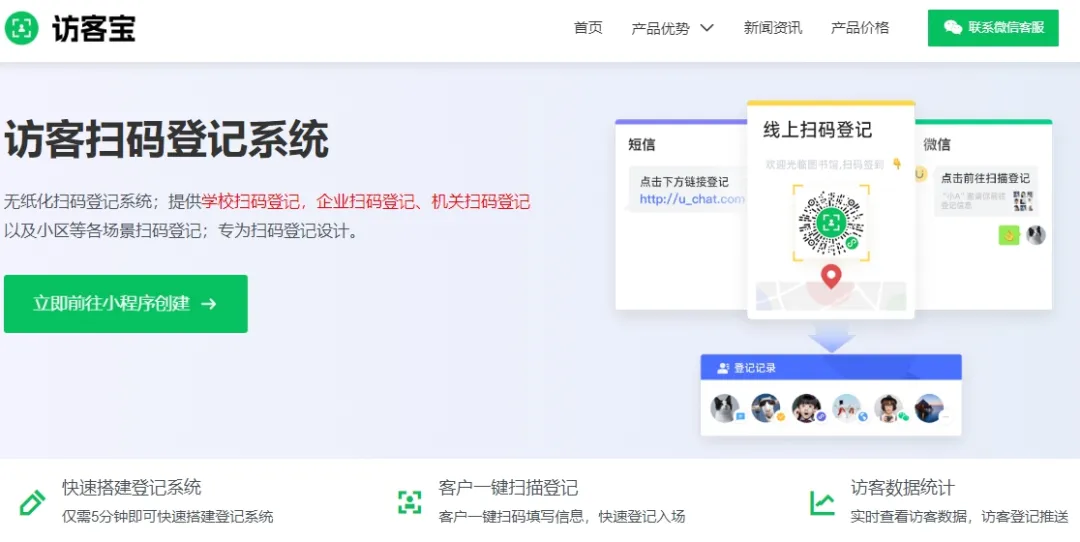Click the WeChat icon in 联系微信客服 button

tap(953, 28)
